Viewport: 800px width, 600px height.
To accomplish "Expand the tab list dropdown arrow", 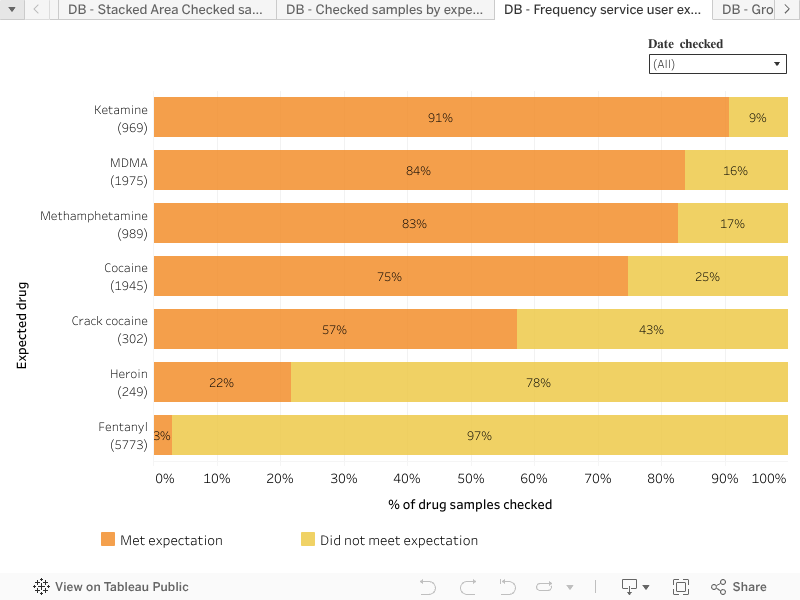I will pos(11,10).
